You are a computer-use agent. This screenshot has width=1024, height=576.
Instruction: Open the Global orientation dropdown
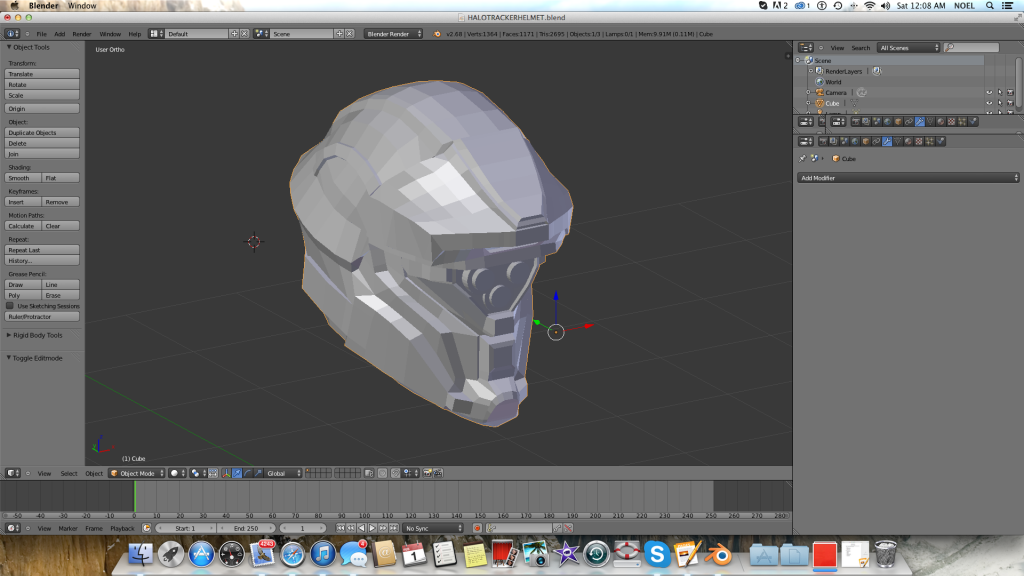tap(283, 473)
